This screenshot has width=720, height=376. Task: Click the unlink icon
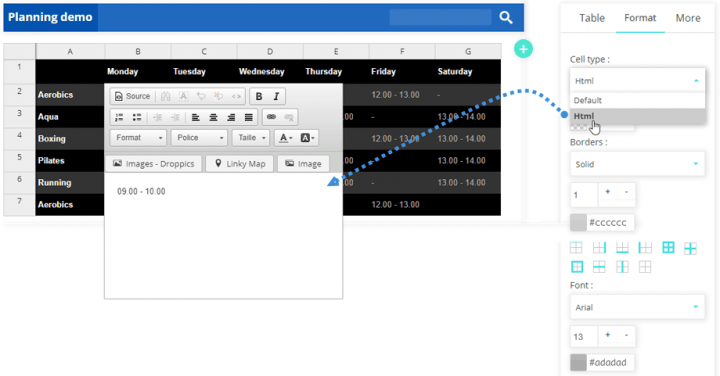[289, 117]
